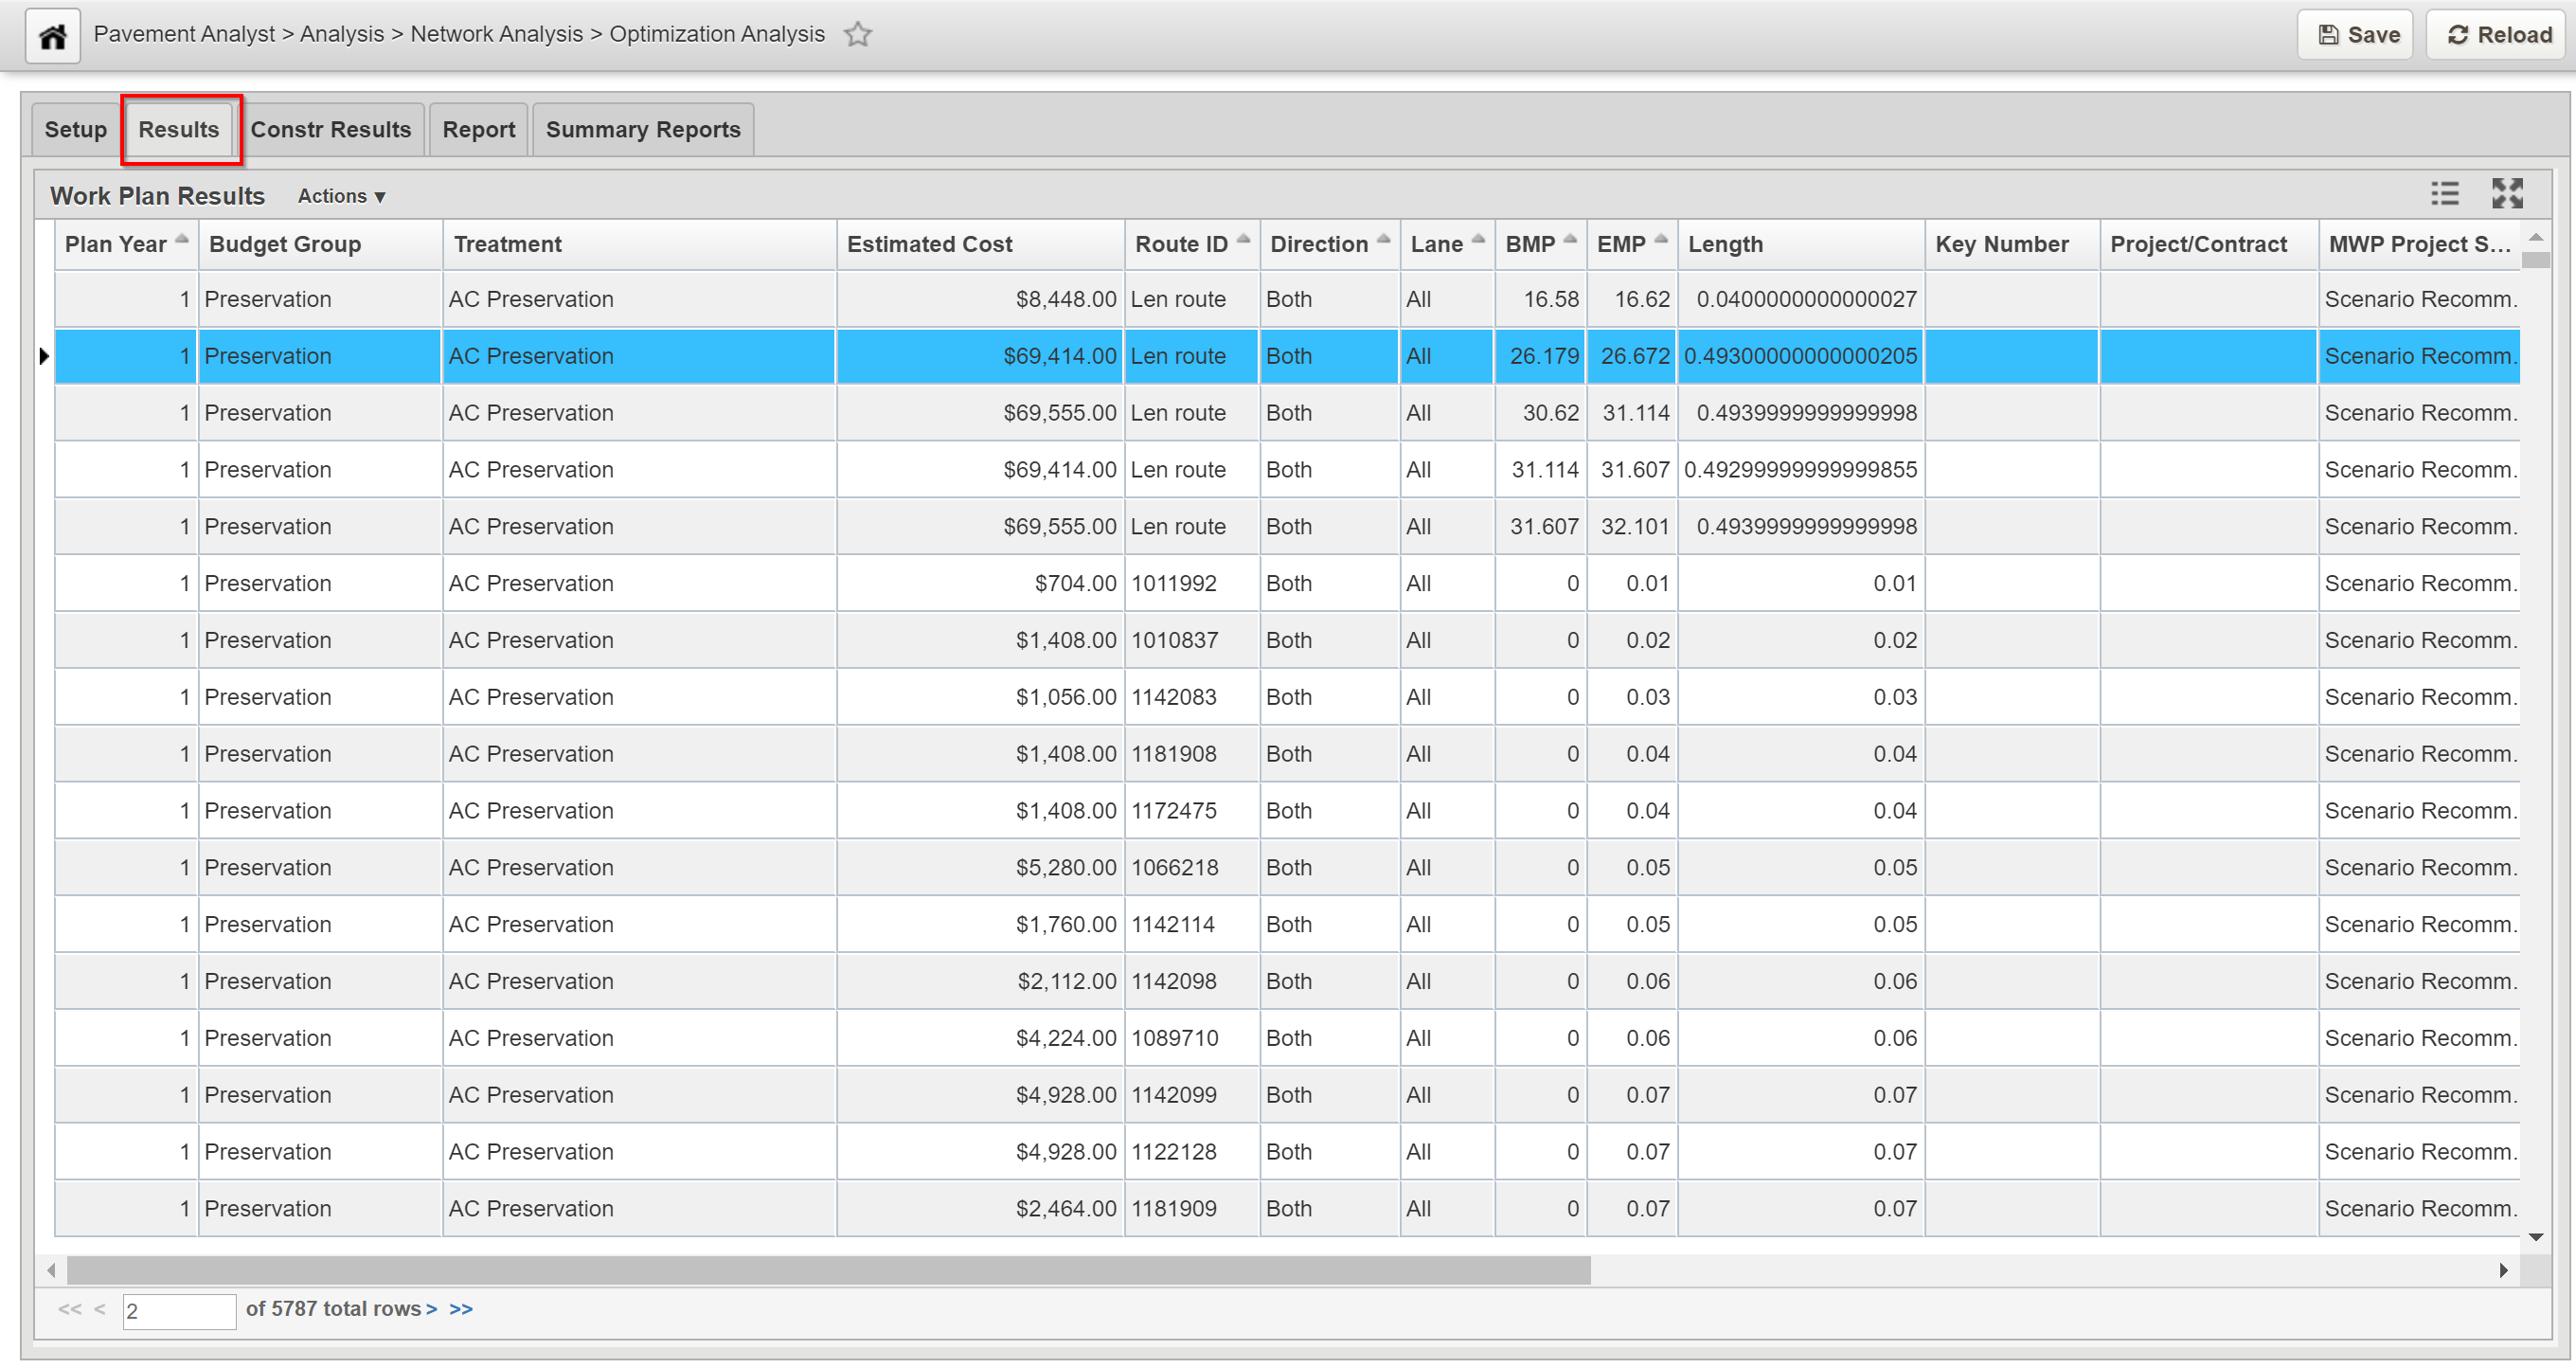
Task: Mark page as favorite with star icon
Action: pyautogui.click(x=857, y=35)
